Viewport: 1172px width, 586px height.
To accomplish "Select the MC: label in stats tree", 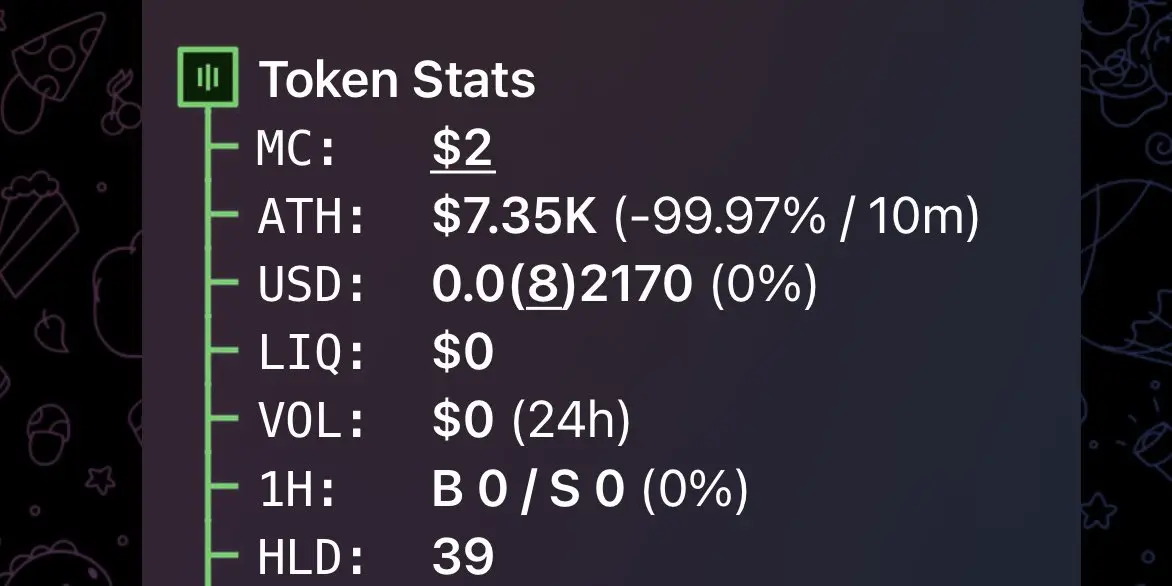I will pos(297,149).
